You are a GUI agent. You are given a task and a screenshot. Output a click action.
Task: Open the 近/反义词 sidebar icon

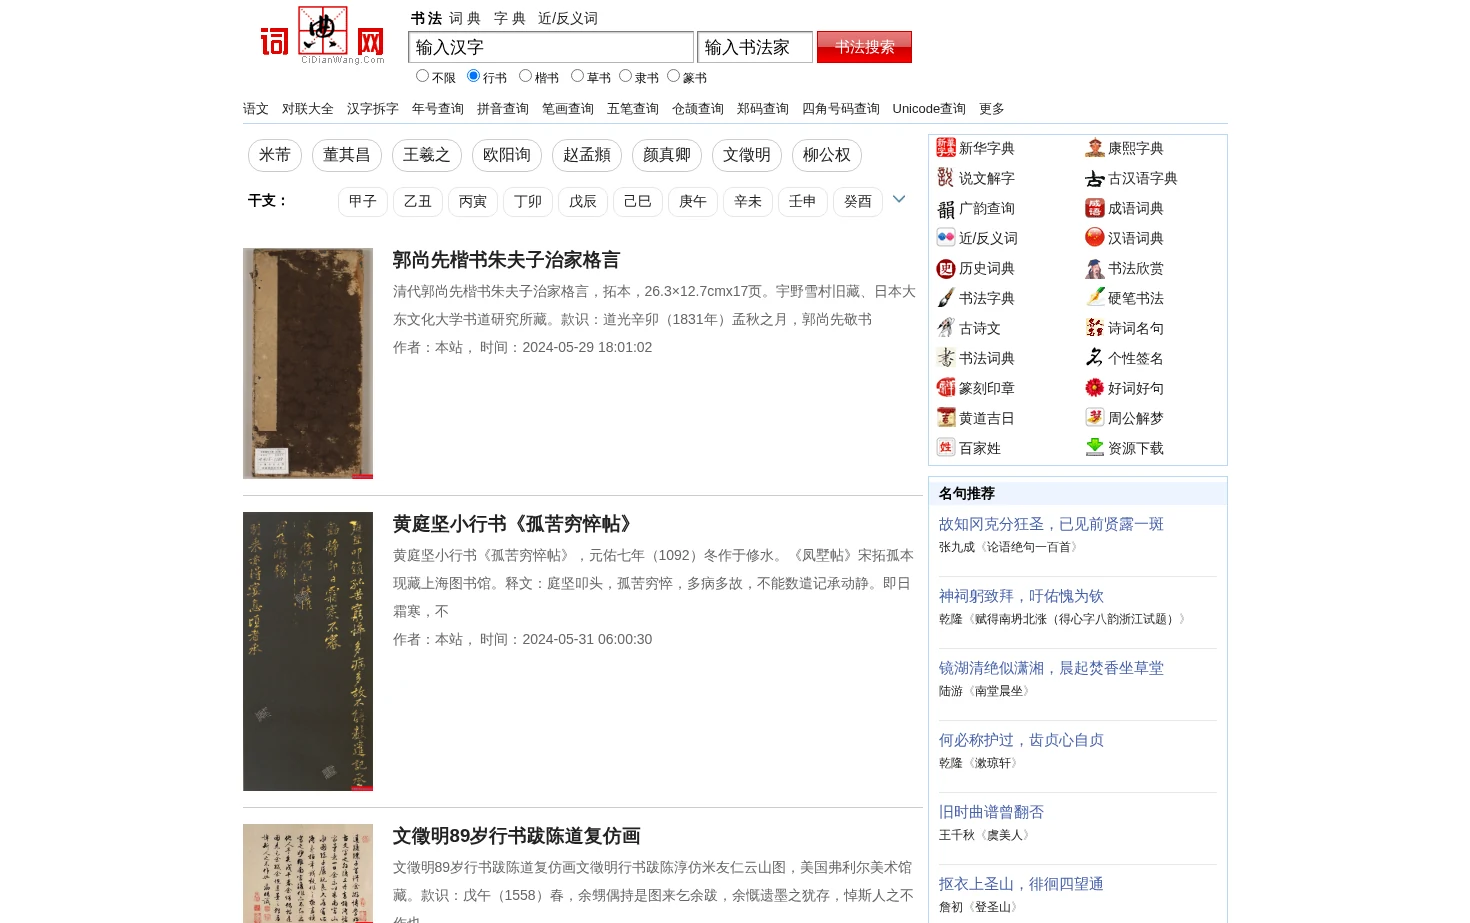coord(945,238)
